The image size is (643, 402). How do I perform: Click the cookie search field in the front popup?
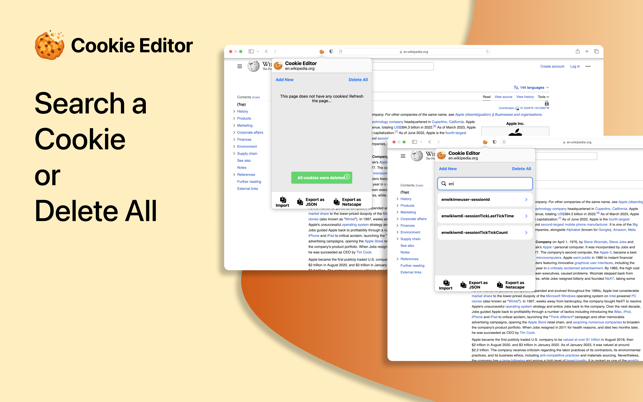click(485, 184)
